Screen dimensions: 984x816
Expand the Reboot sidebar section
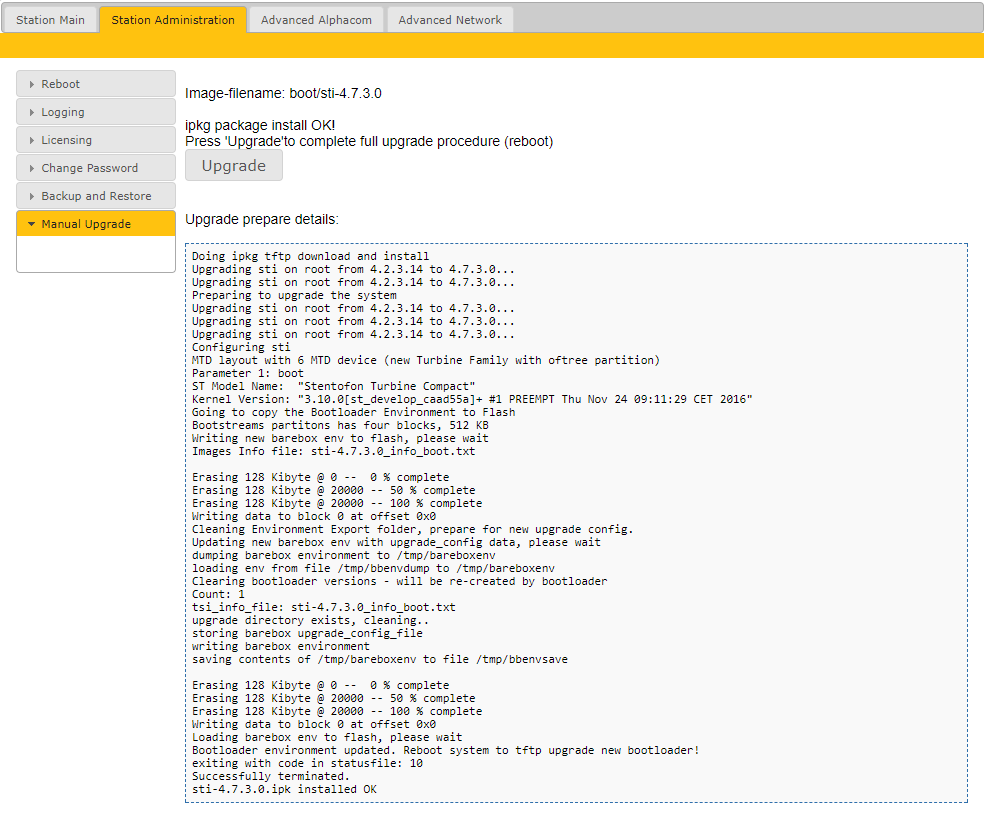96,84
